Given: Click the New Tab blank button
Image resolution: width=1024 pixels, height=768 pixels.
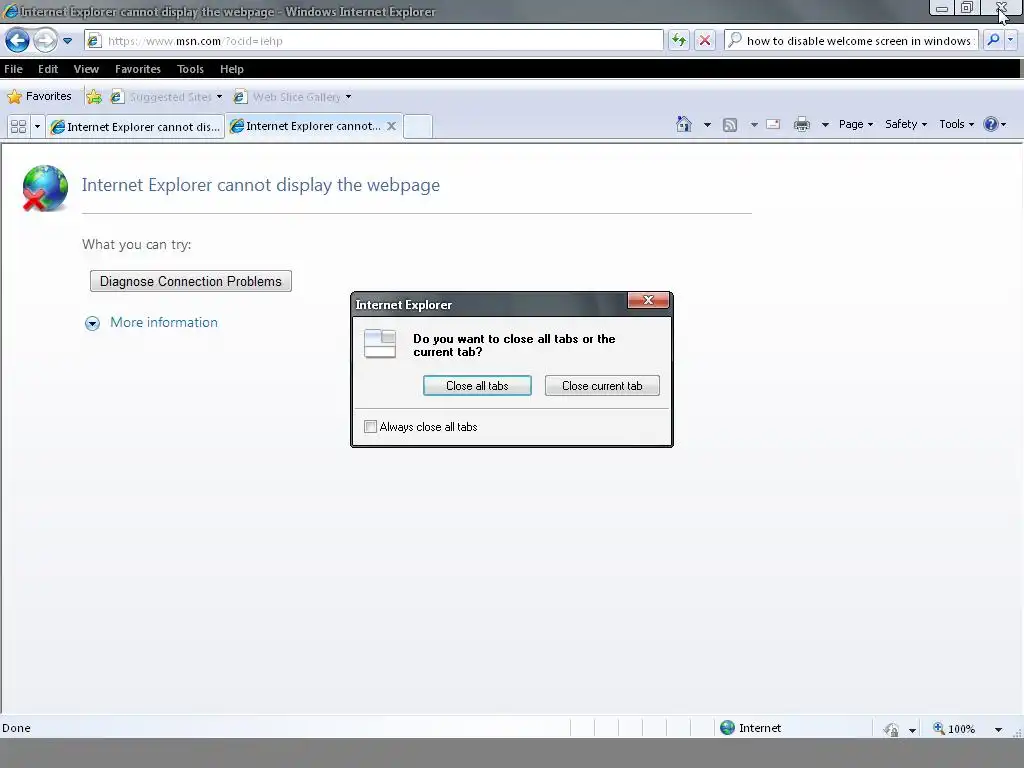Looking at the screenshot, I should (417, 126).
